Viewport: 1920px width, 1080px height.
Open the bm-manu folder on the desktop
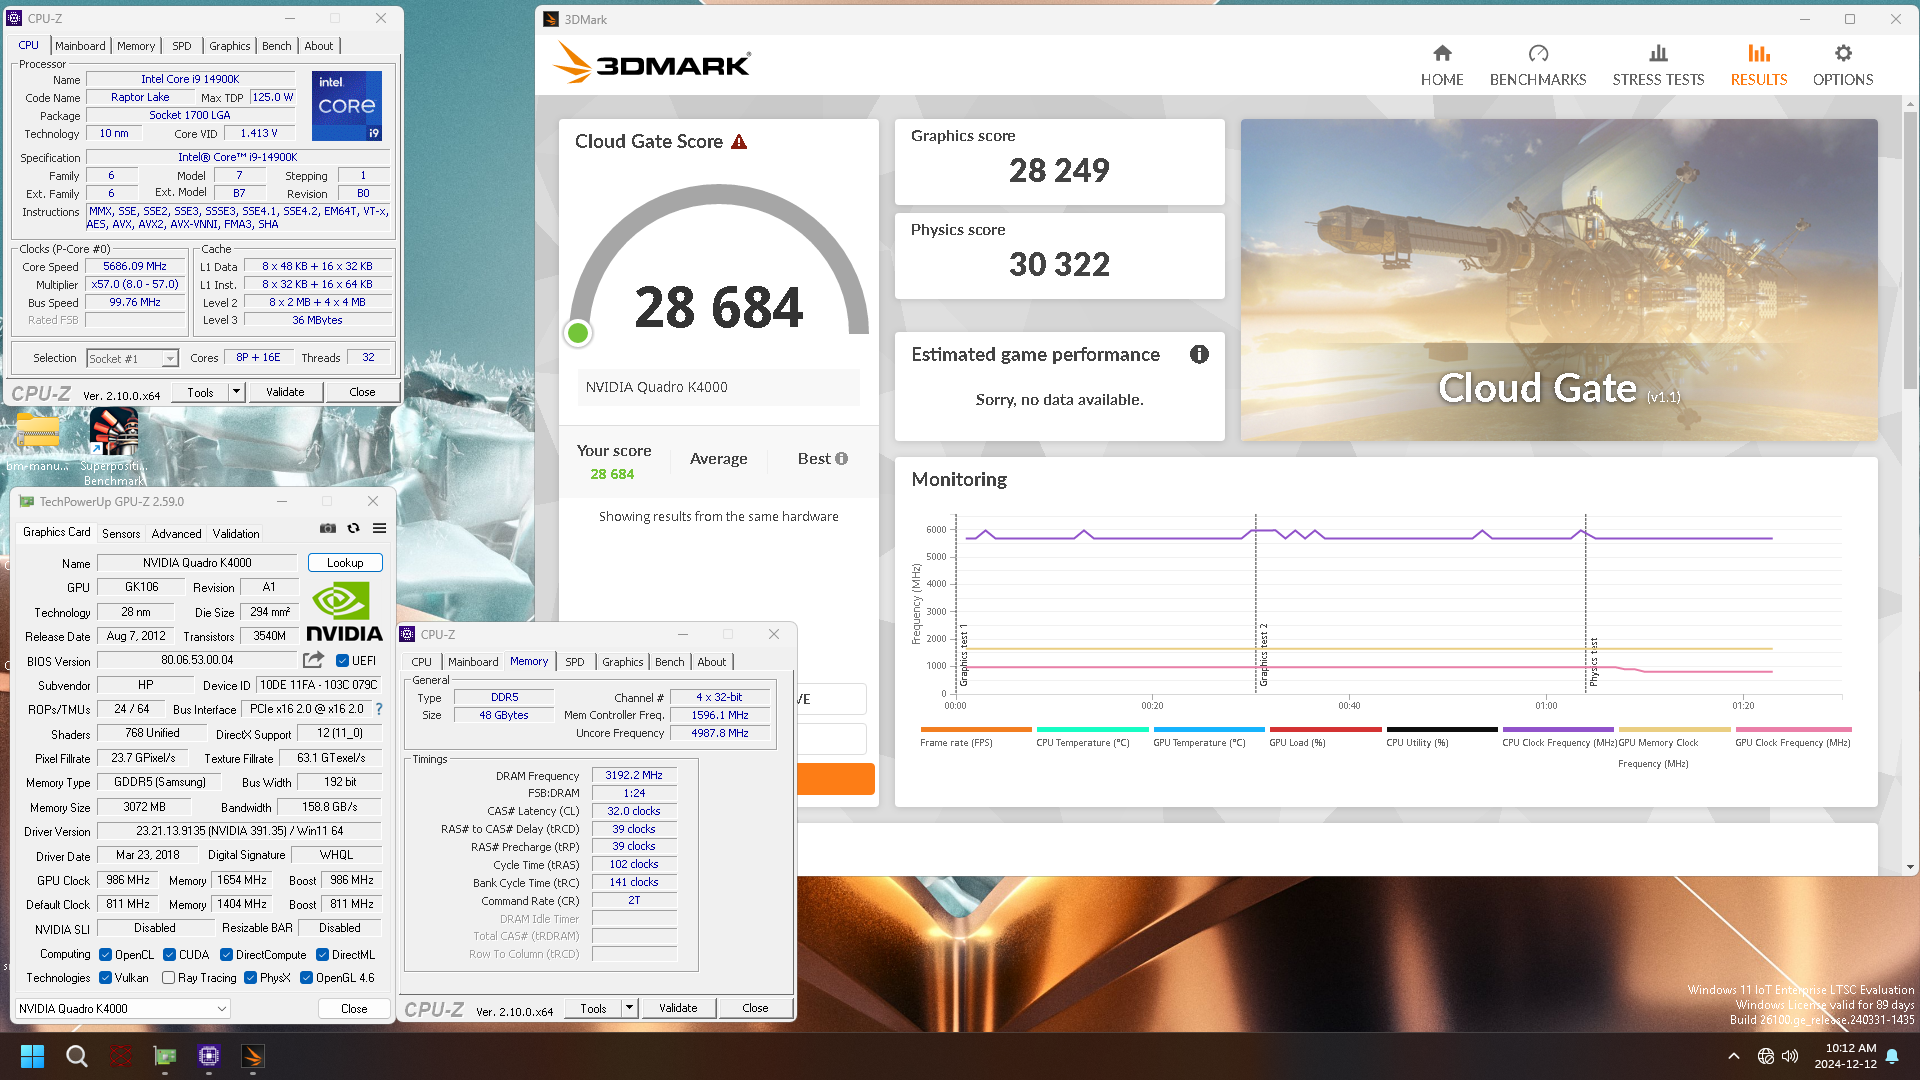point(38,442)
